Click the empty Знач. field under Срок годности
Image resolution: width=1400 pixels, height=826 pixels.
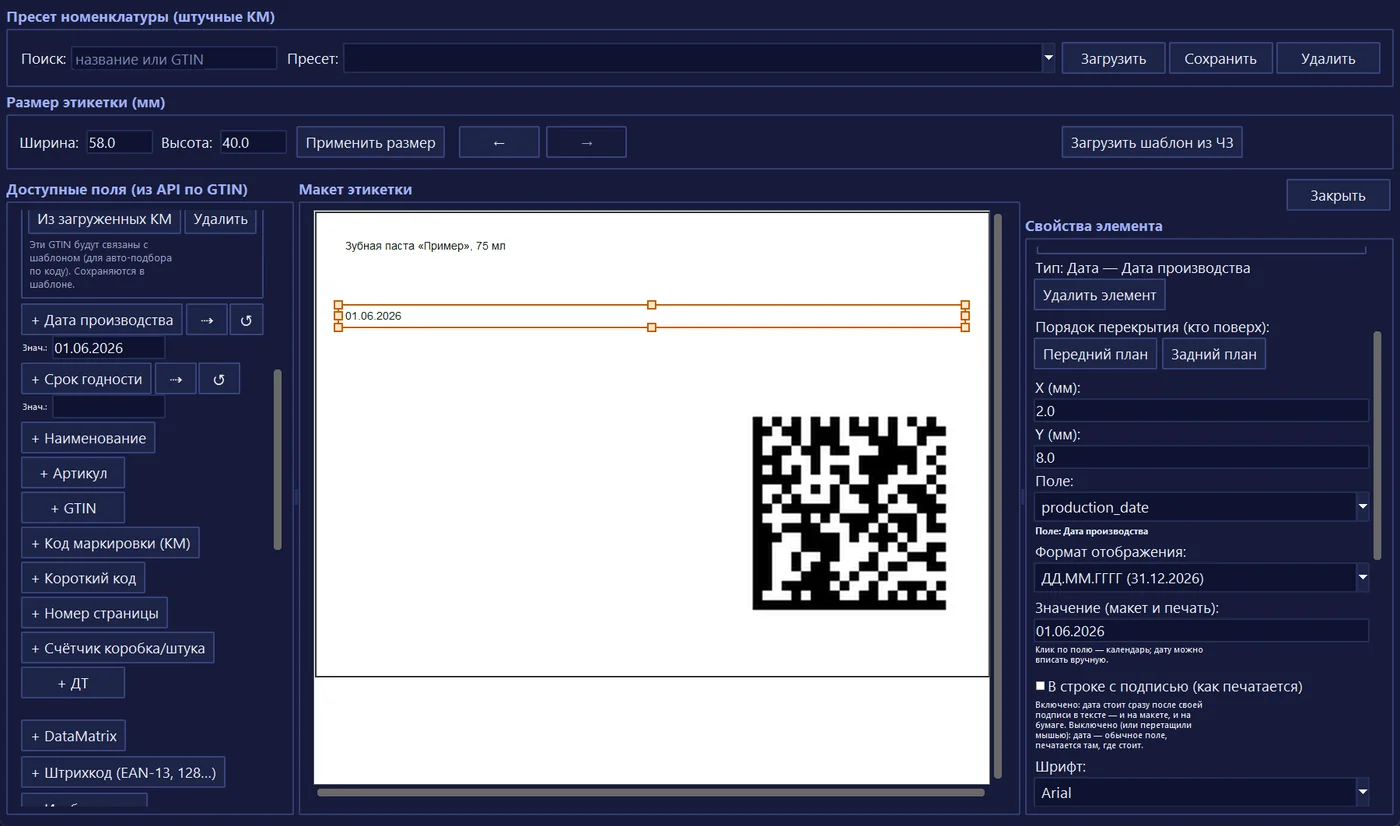[x=109, y=406]
